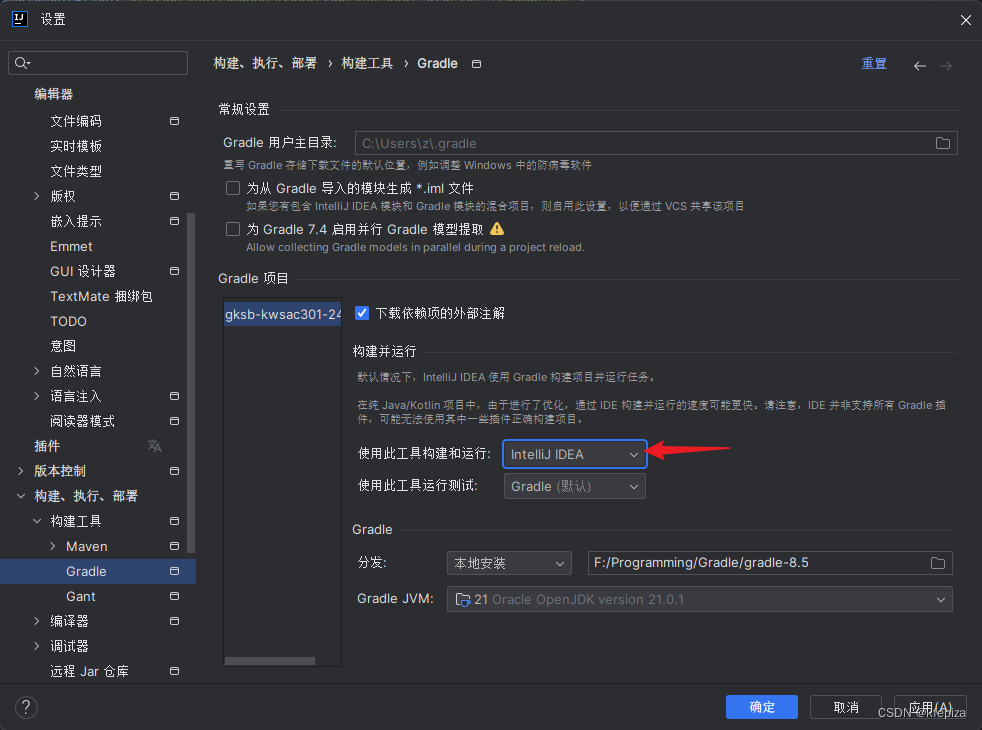Click project-level marker icon beside GUI 设计器

click(175, 271)
